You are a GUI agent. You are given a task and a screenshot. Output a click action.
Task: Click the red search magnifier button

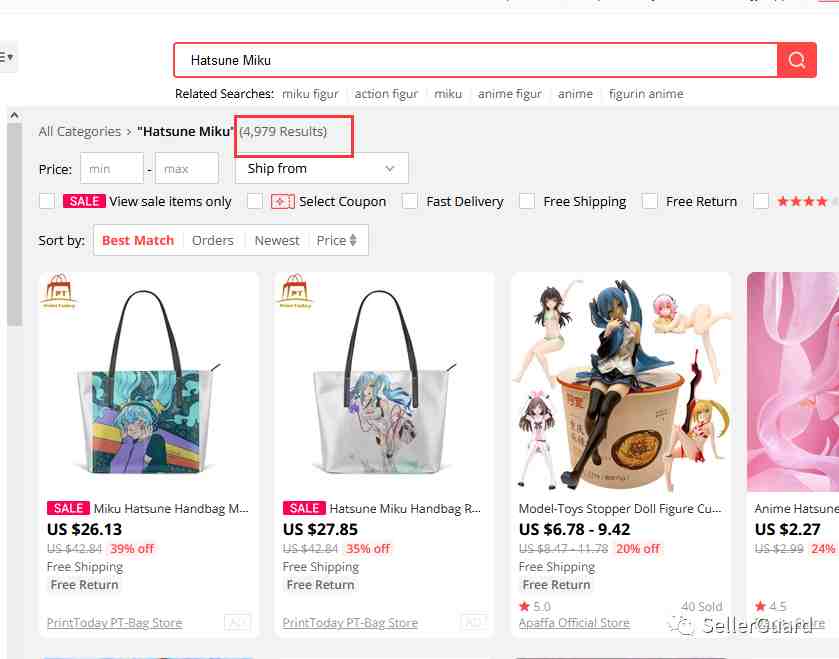[x=797, y=60]
